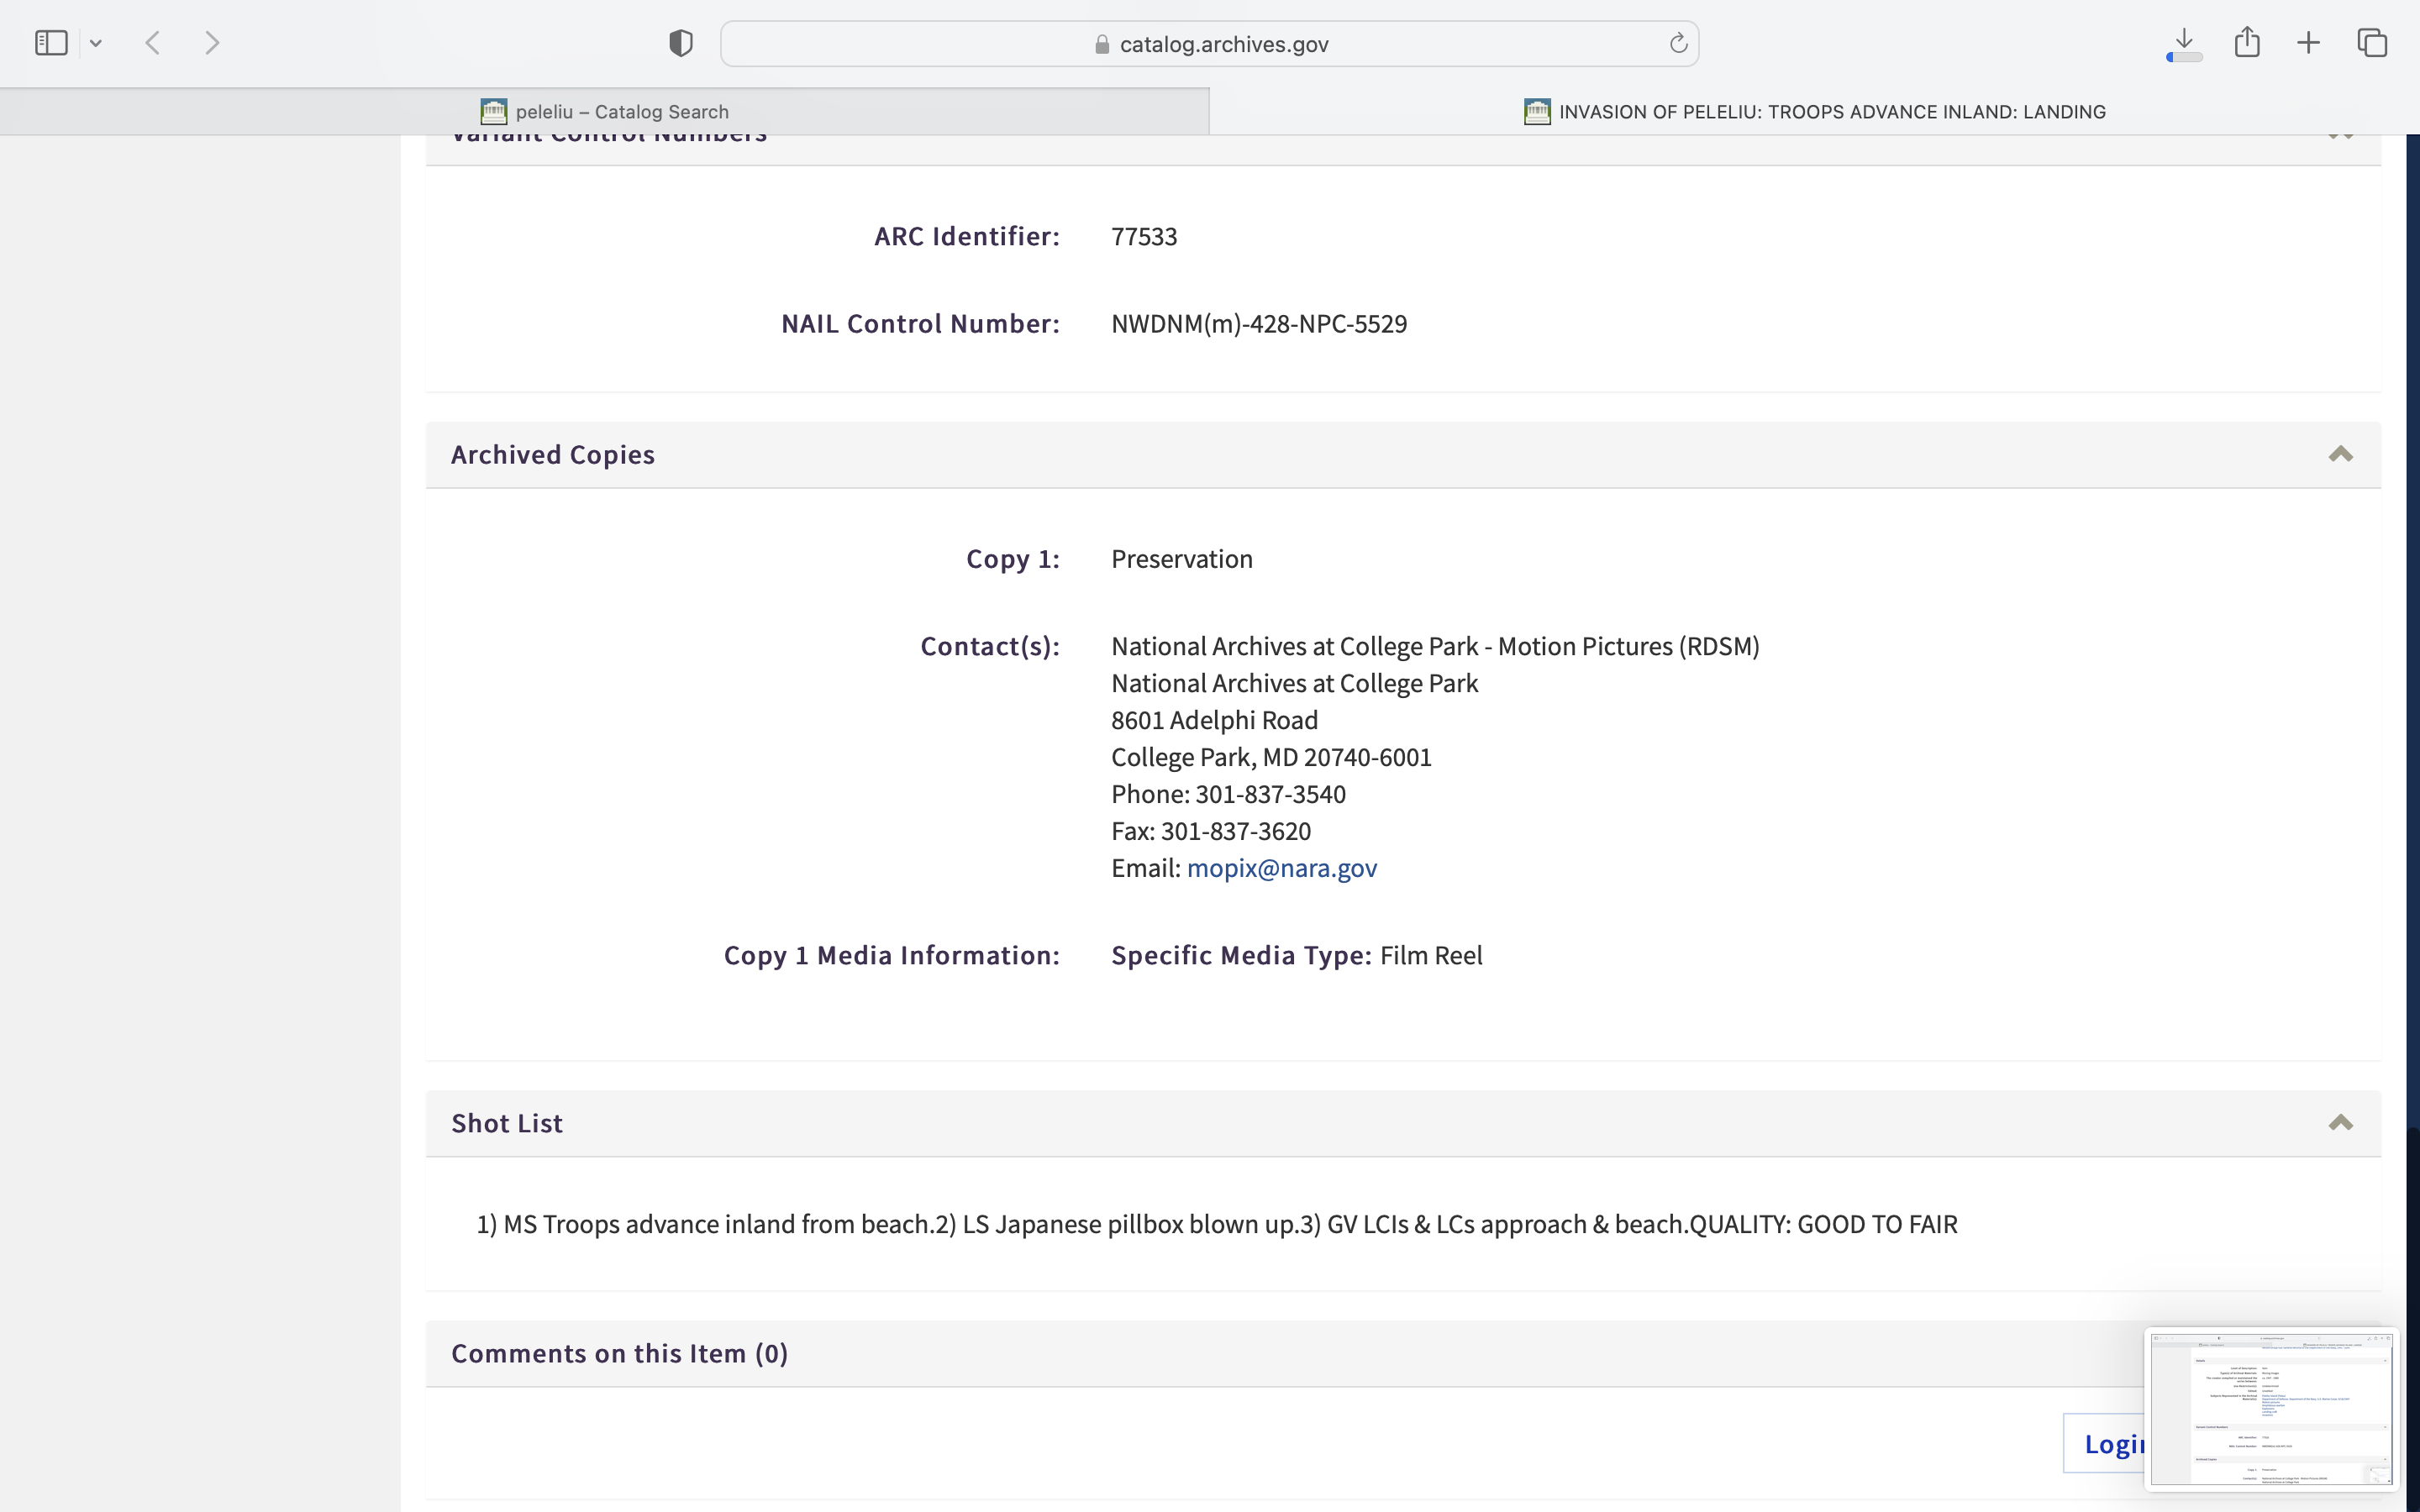The width and height of the screenshot is (2420, 1512).
Task: Show the downloads list
Action: pyautogui.click(x=2184, y=43)
